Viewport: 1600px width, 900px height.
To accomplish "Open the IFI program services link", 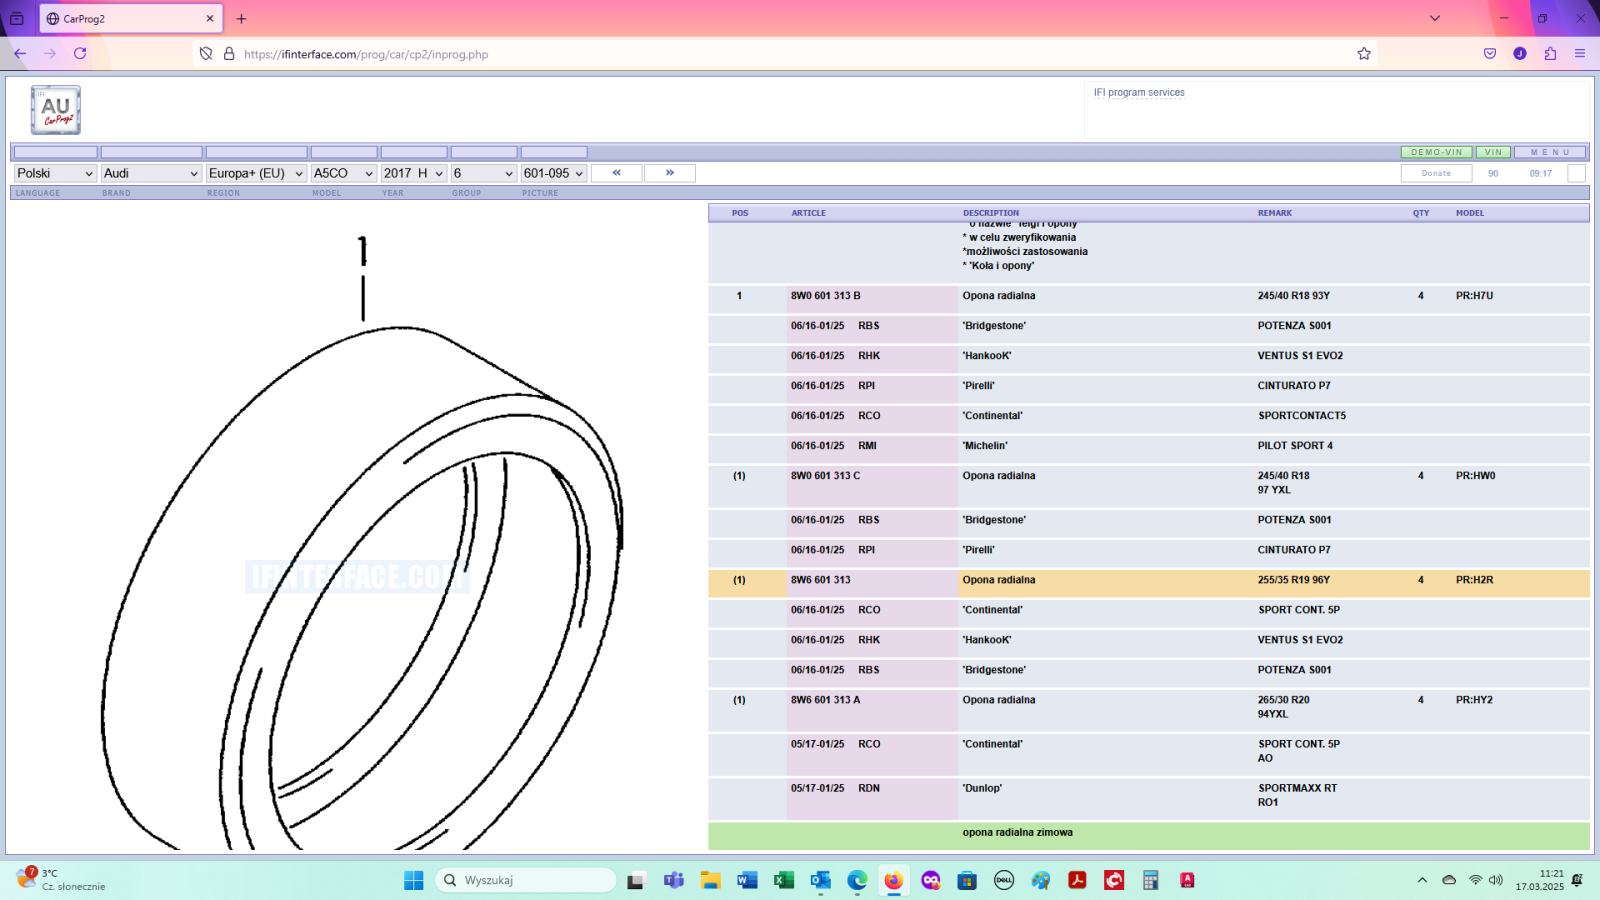I will 1139,93.
